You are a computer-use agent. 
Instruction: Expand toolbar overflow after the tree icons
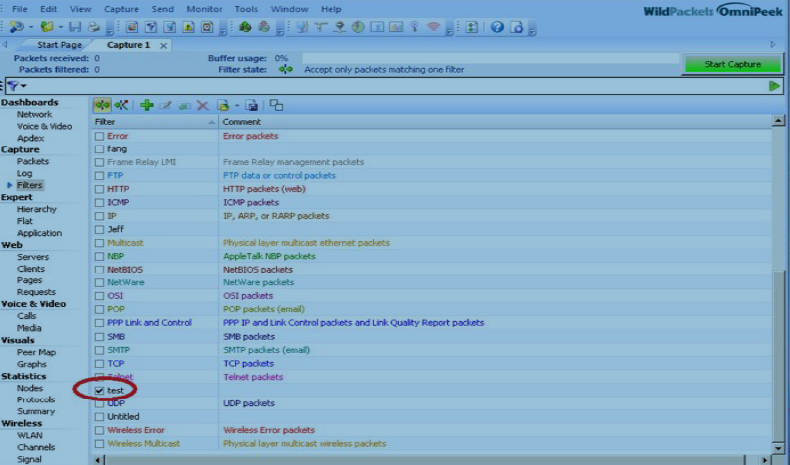tap(279, 31)
